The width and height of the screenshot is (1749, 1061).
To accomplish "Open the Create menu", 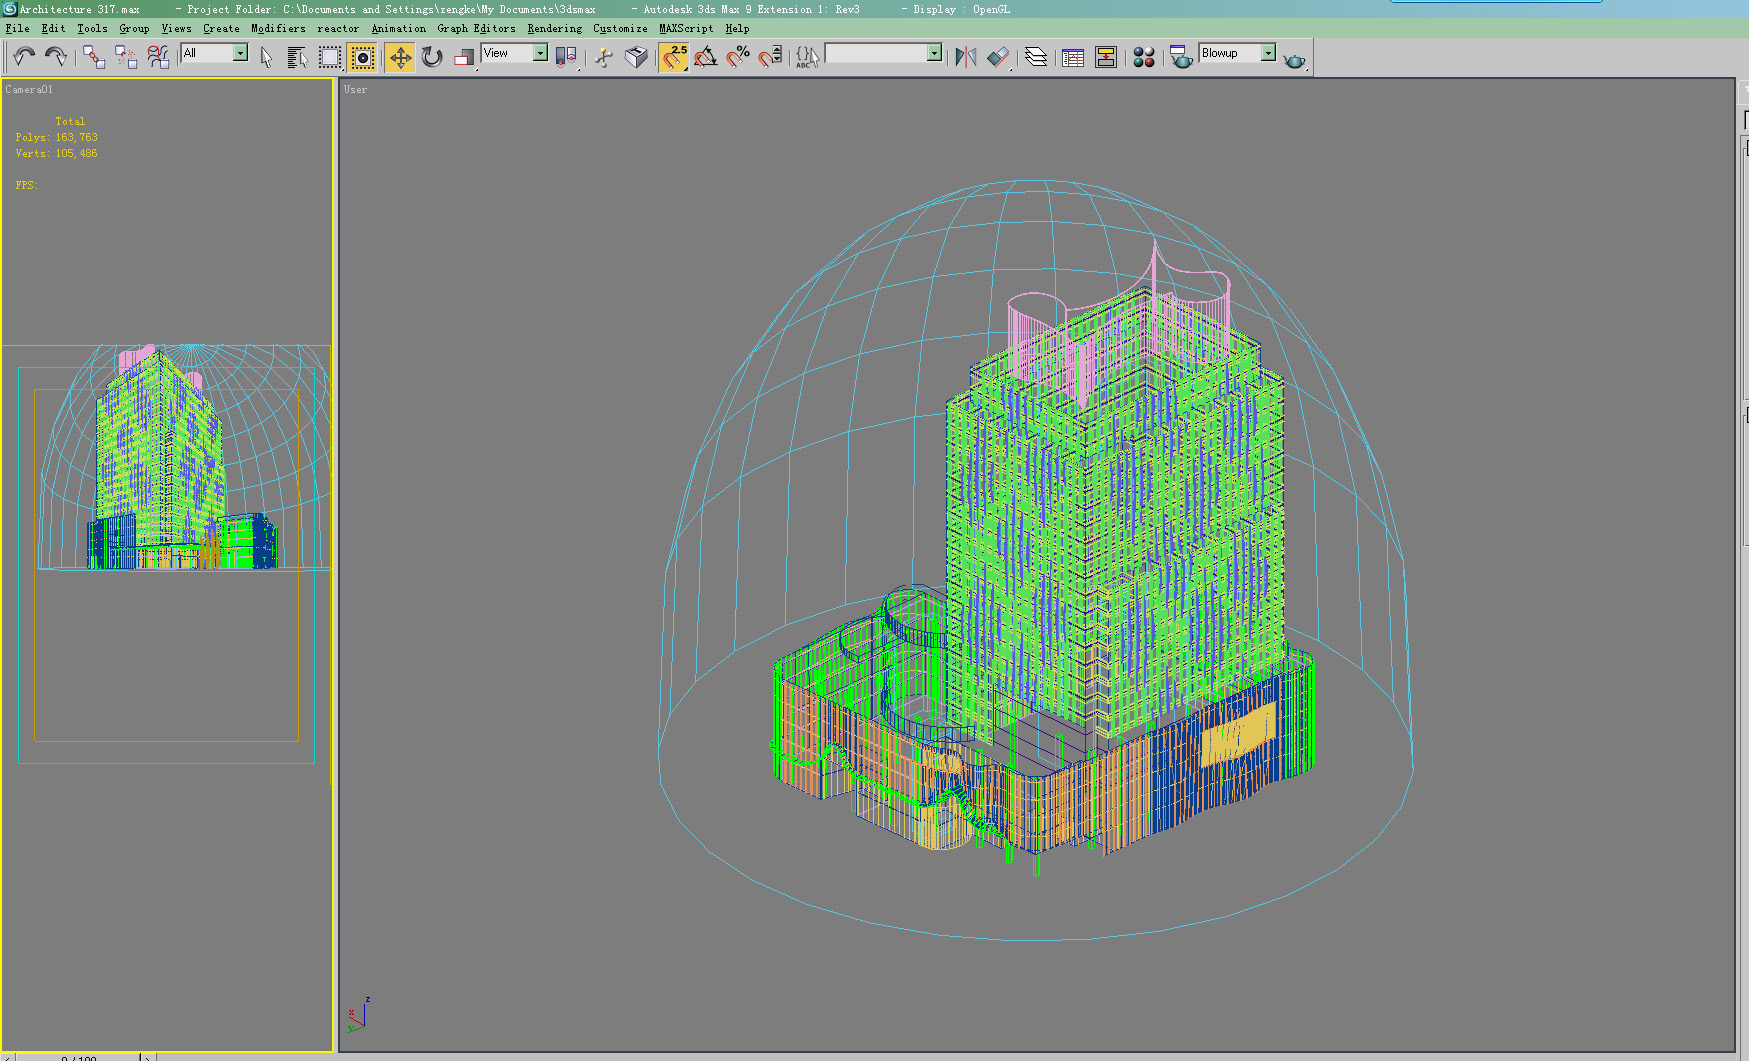I will (x=221, y=29).
